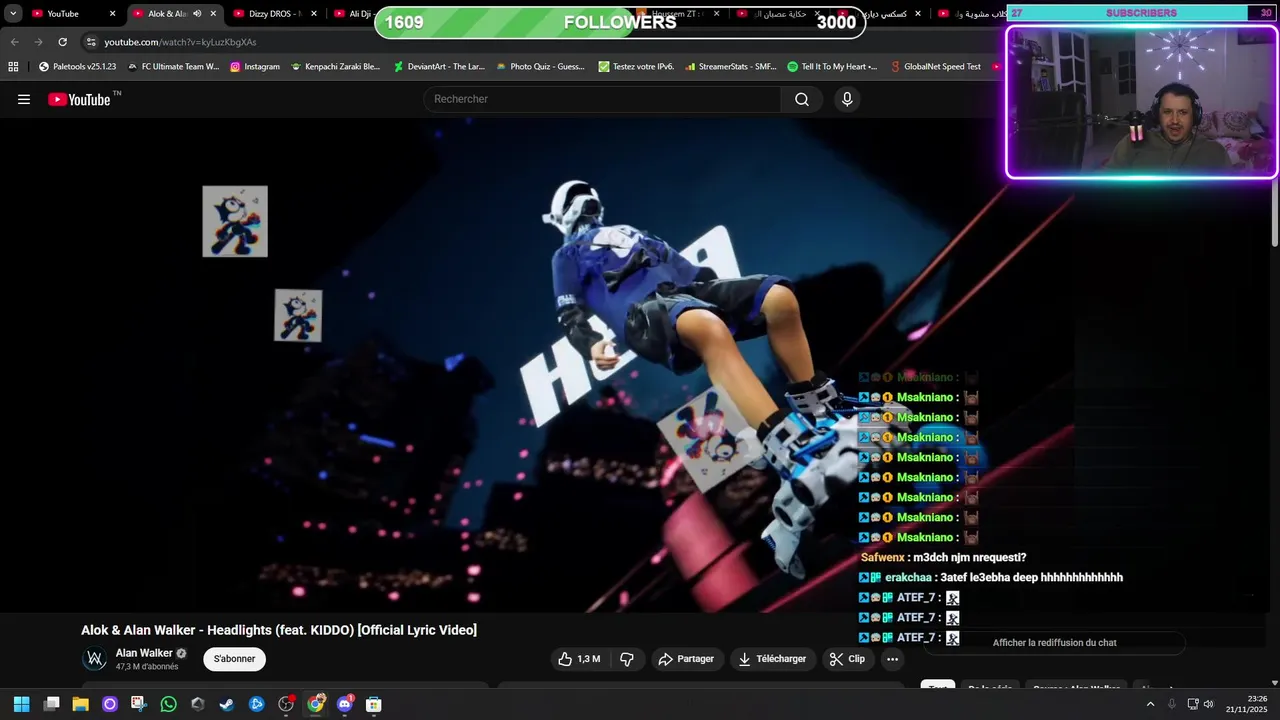Select the Alok & Alan Walker video title
The image size is (1280, 720).
pos(279,630)
